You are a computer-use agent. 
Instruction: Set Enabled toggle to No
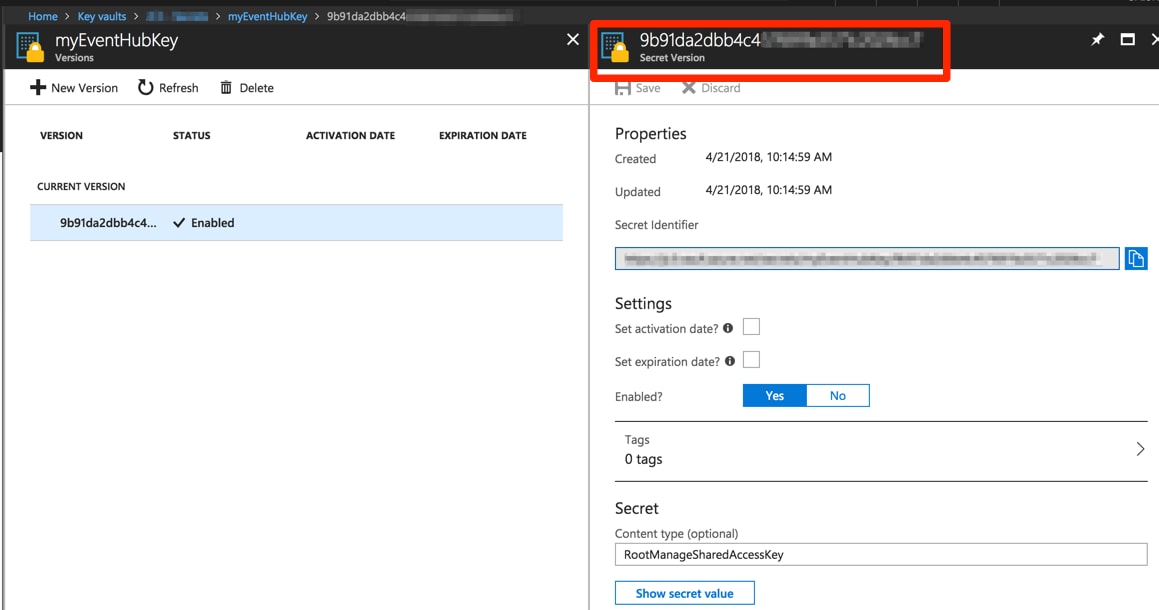(x=837, y=396)
